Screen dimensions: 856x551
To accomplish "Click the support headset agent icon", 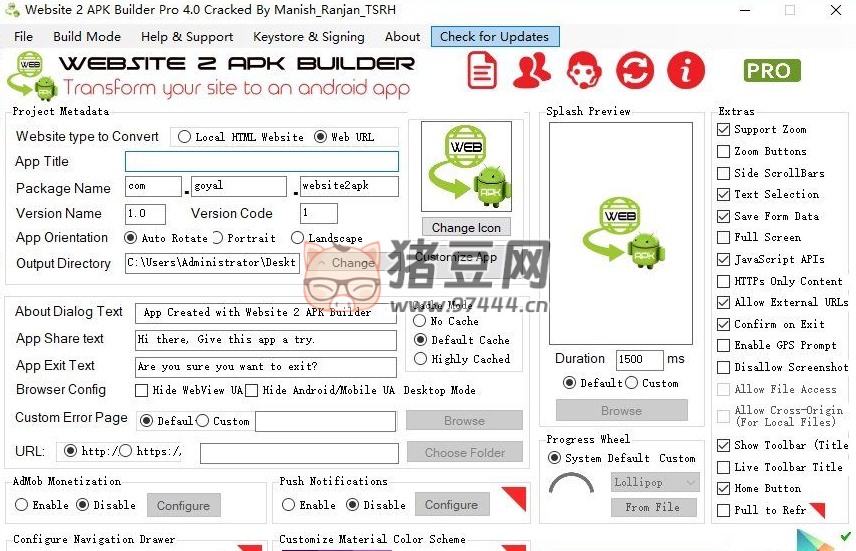I will (584, 71).
